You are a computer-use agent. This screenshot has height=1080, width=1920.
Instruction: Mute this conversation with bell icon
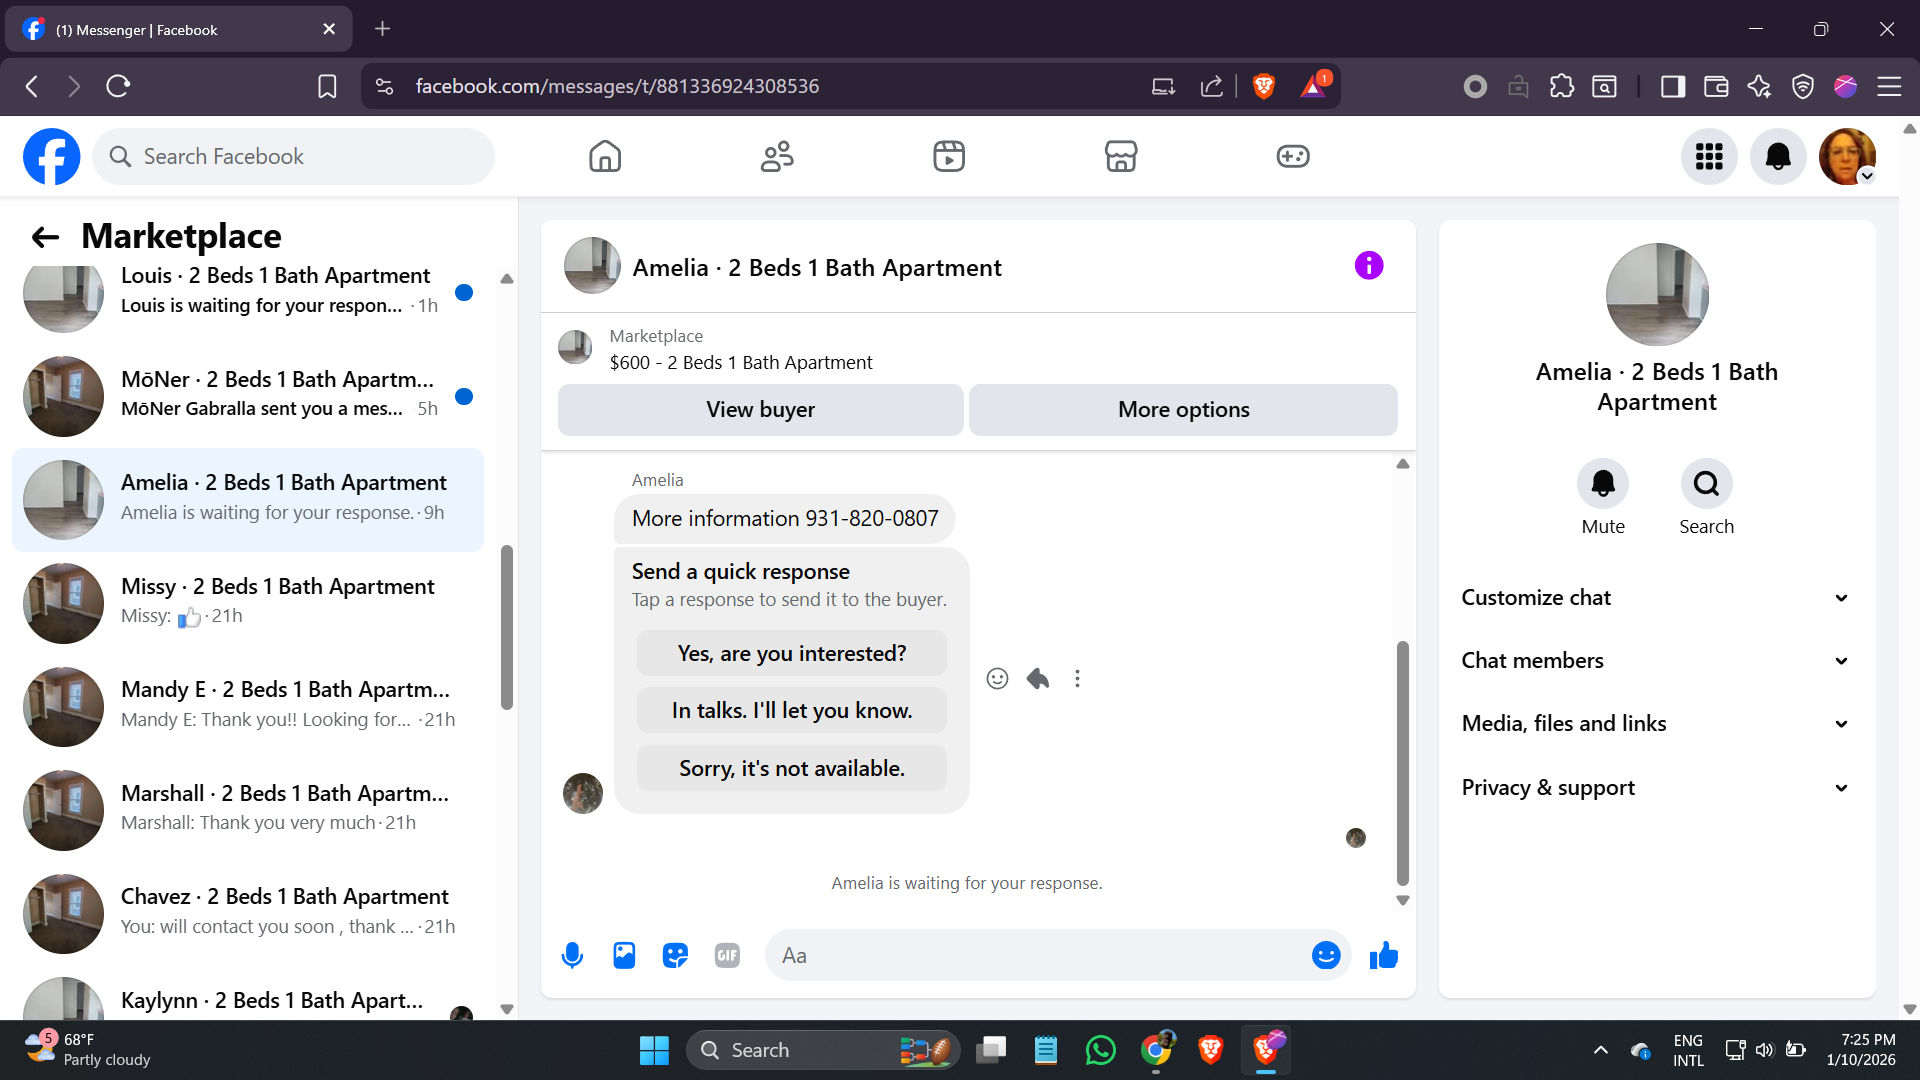click(x=1602, y=484)
